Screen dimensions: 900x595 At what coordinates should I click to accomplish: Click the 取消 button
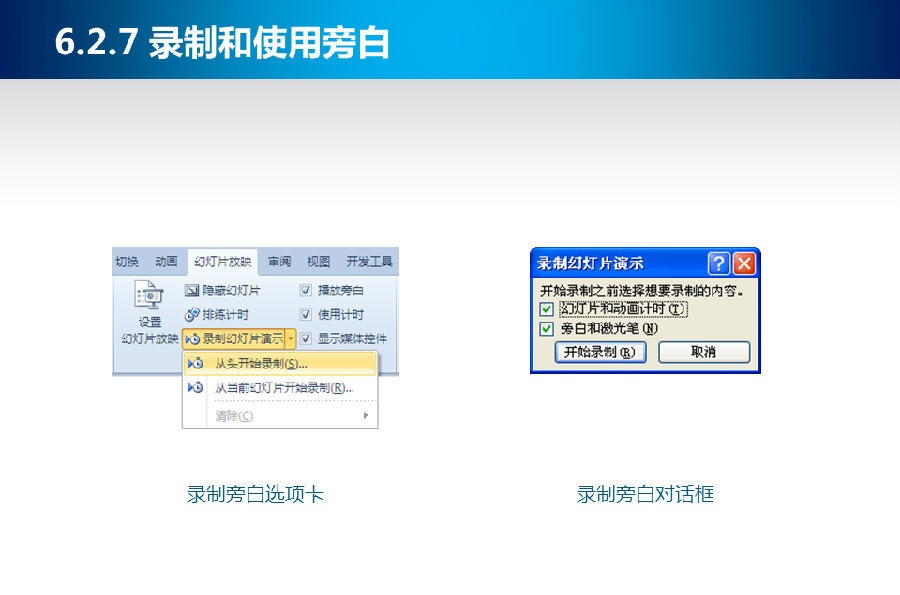point(704,352)
